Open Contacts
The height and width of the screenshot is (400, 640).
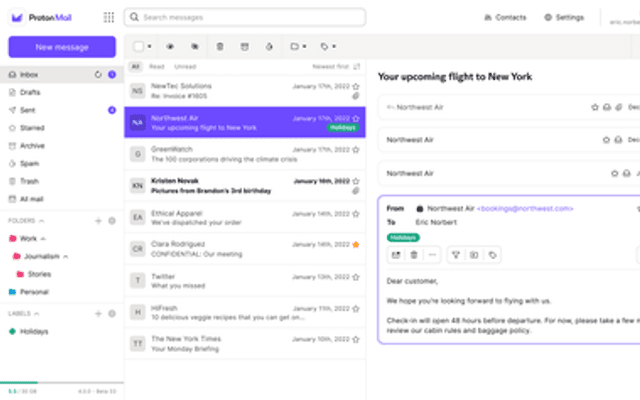(505, 18)
